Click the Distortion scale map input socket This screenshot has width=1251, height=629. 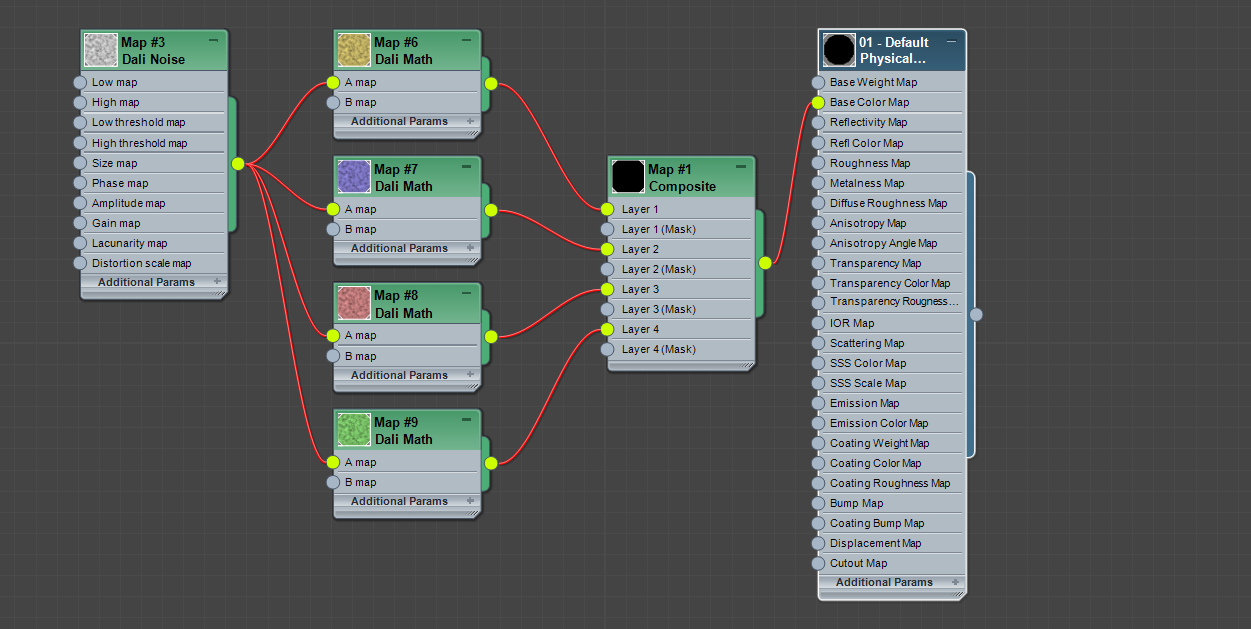pyautogui.click(x=80, y=263)
